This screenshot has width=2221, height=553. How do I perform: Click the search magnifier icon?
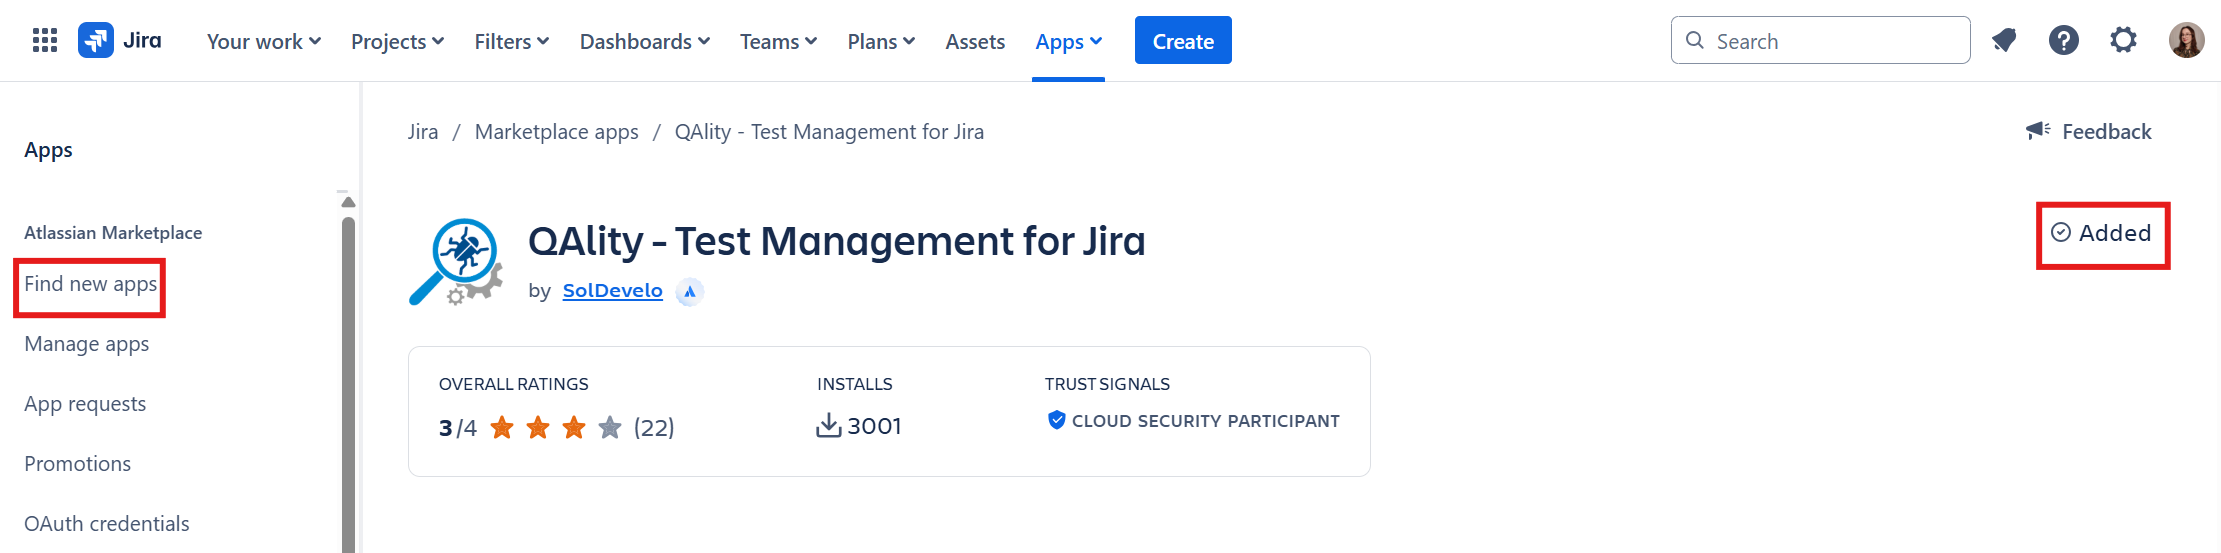[x=1695, y=40]
